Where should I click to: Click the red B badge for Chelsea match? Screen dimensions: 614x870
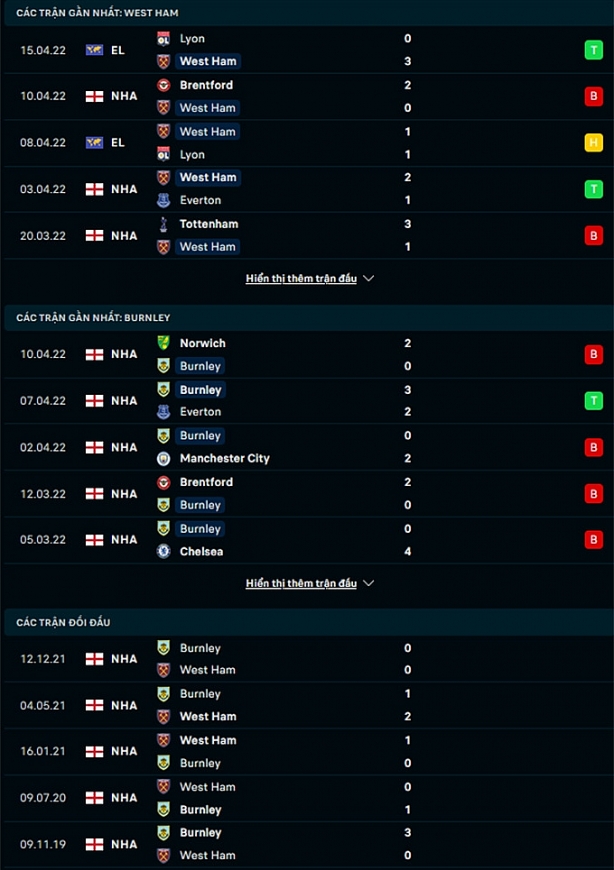point(594,540)
